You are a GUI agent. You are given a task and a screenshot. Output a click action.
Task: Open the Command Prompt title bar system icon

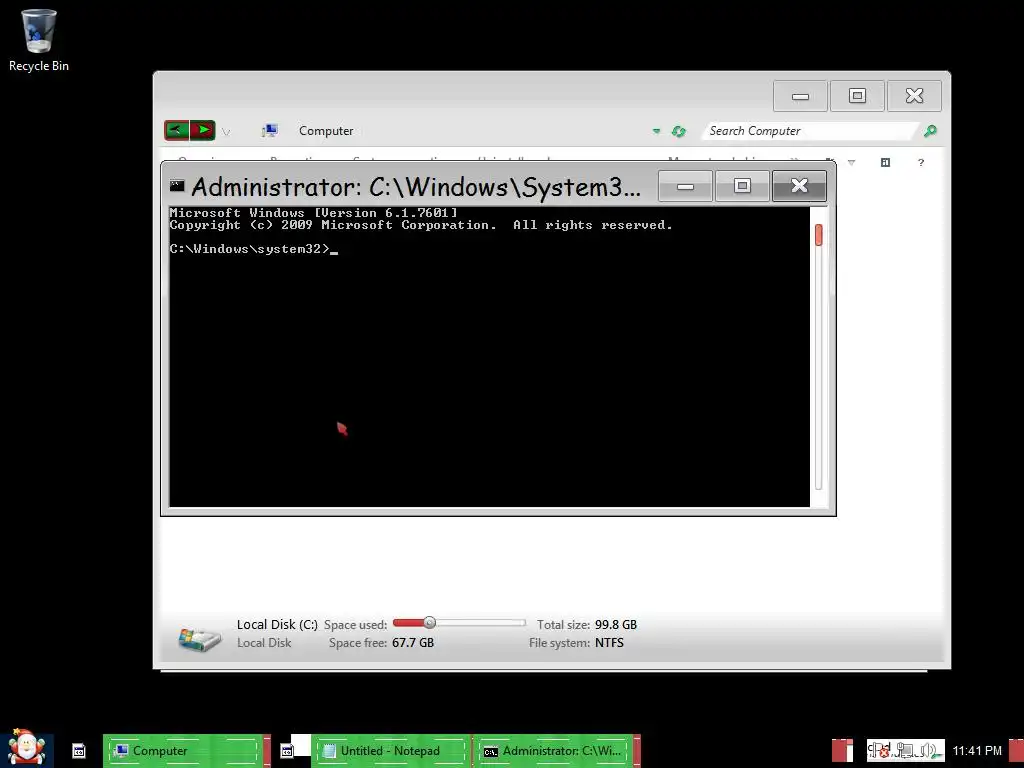tap(177, 186)
